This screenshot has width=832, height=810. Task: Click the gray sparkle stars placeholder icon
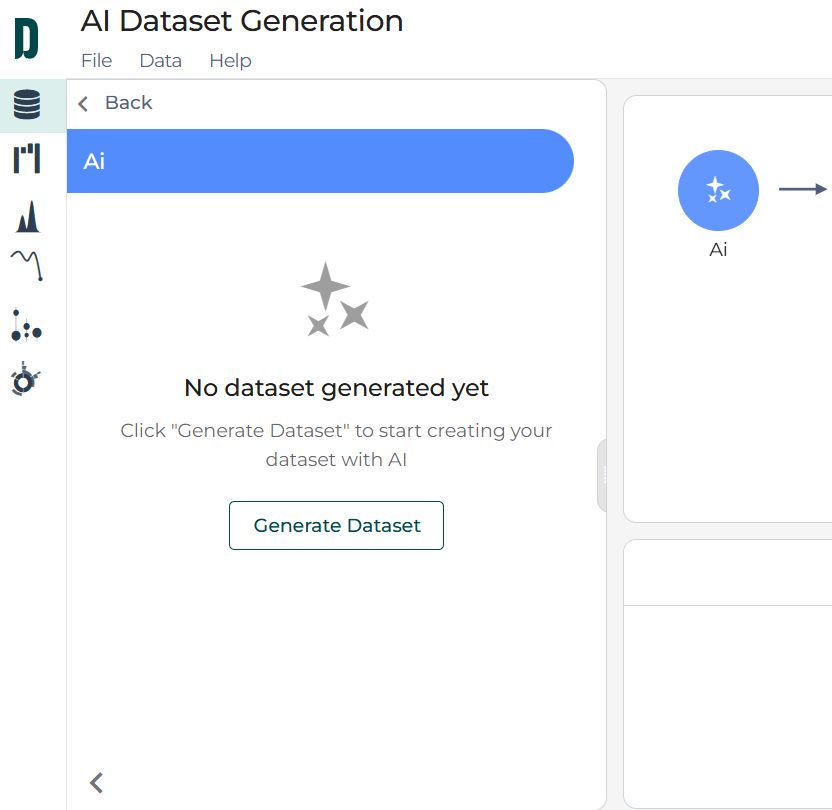pyautogui.click(x=334, y=299)
